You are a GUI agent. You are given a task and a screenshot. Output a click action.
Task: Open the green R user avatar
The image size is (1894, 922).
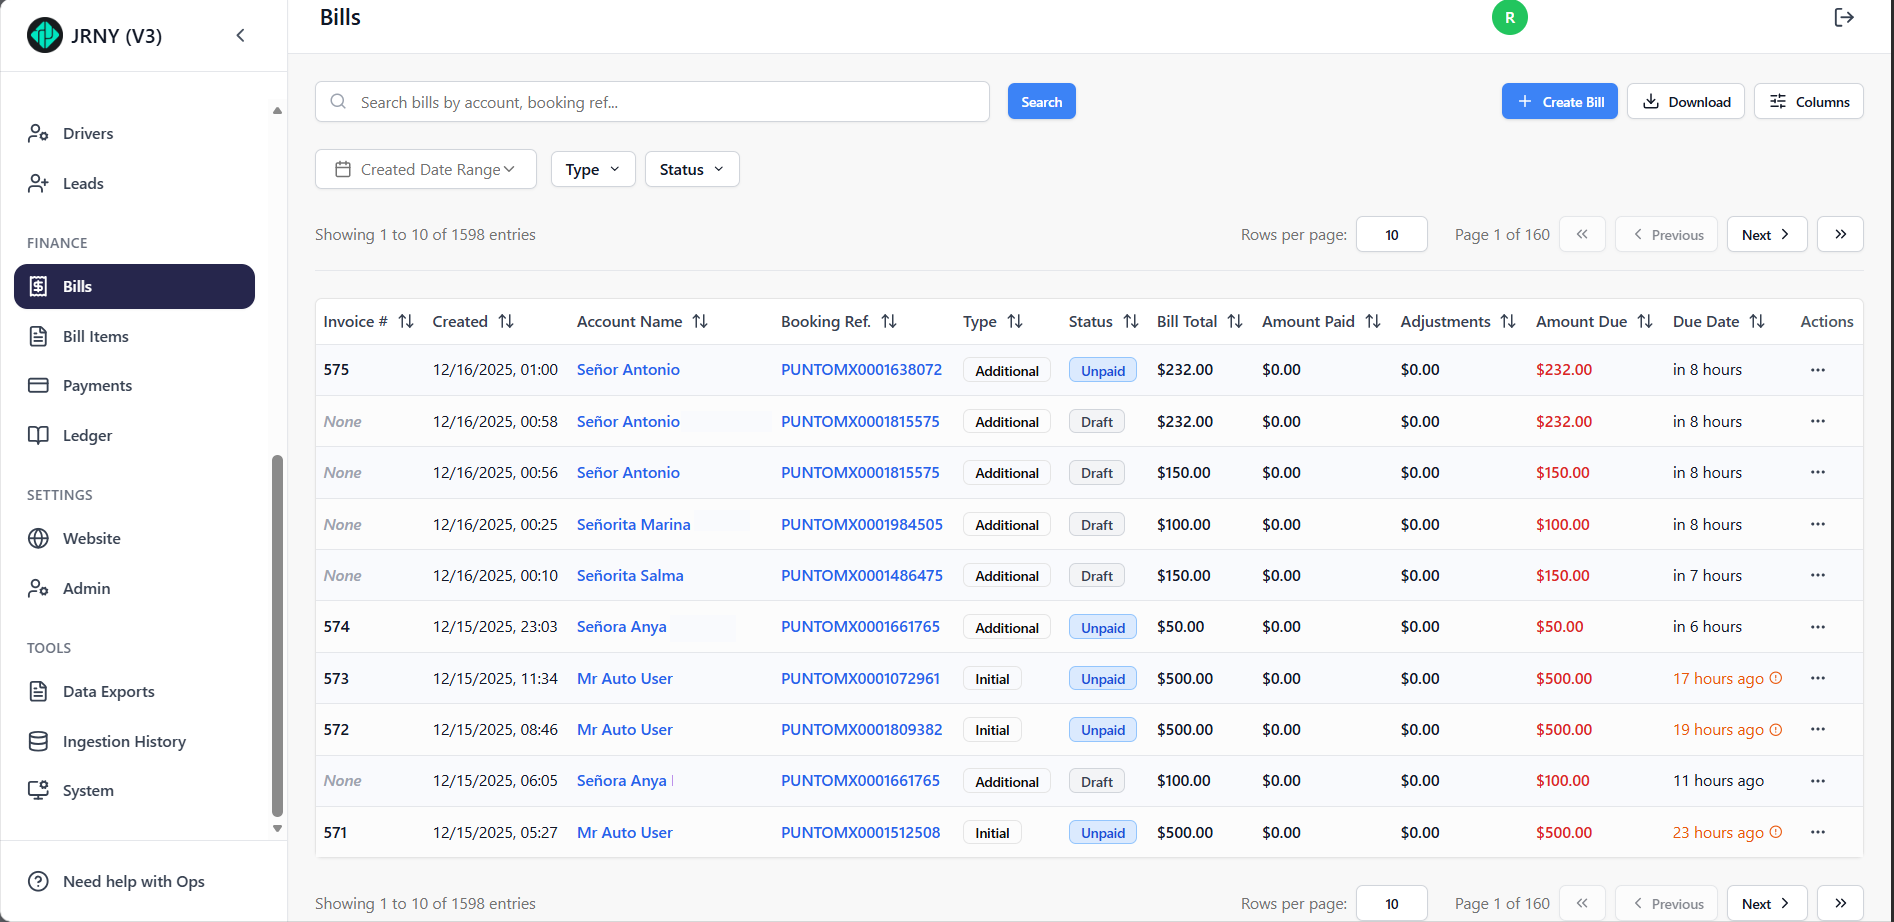point(1509,18)
